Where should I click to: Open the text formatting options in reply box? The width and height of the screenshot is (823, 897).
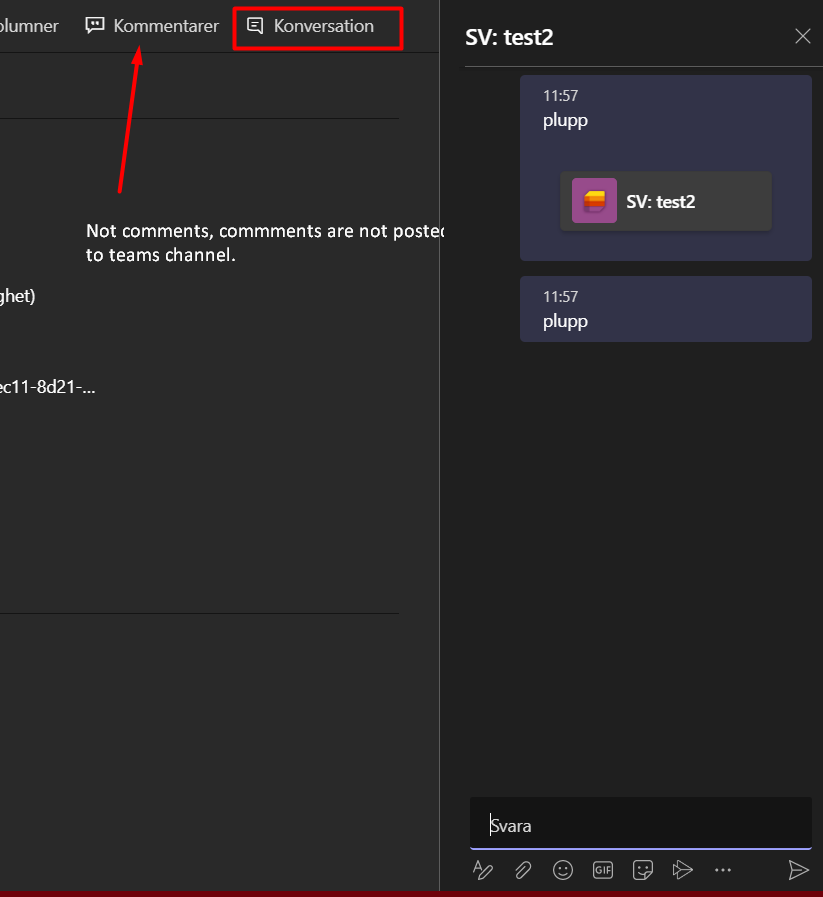coord(483,870)
